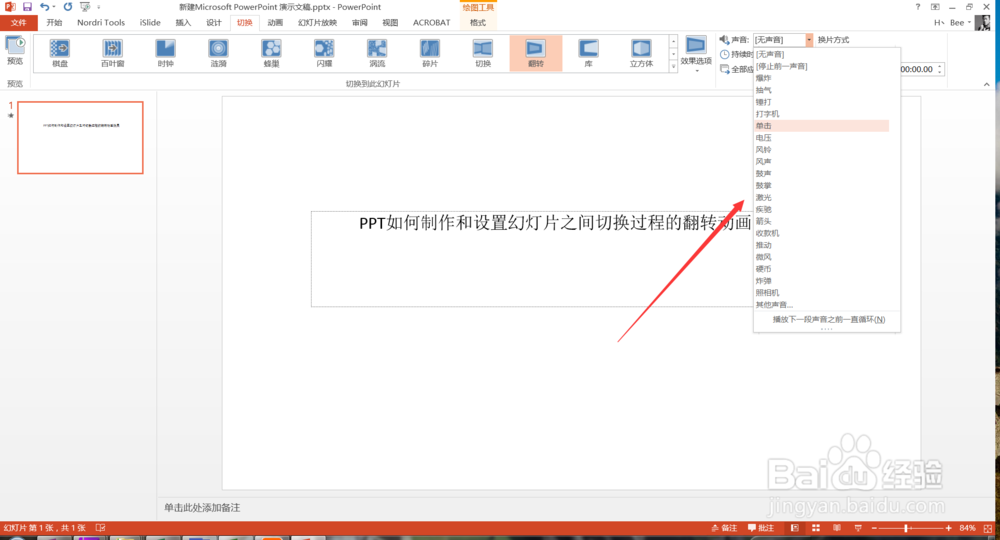Switch to the 幻灯片放映 tab
The width and height of the screenshot is (1000, 540).
tap(317, 22)
